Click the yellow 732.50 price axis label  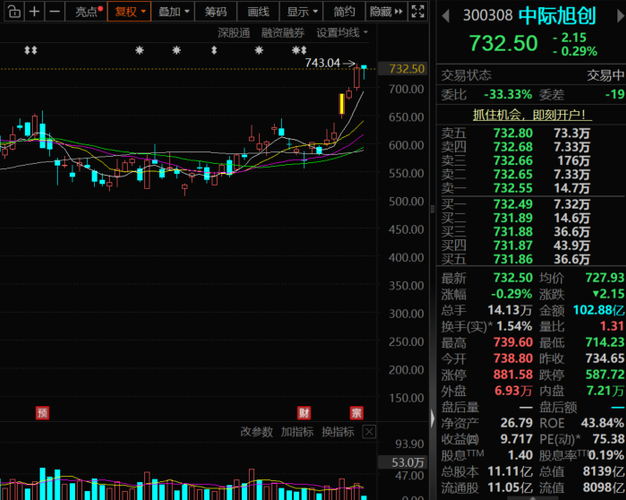pyautogui.click(x=403, y=69)
